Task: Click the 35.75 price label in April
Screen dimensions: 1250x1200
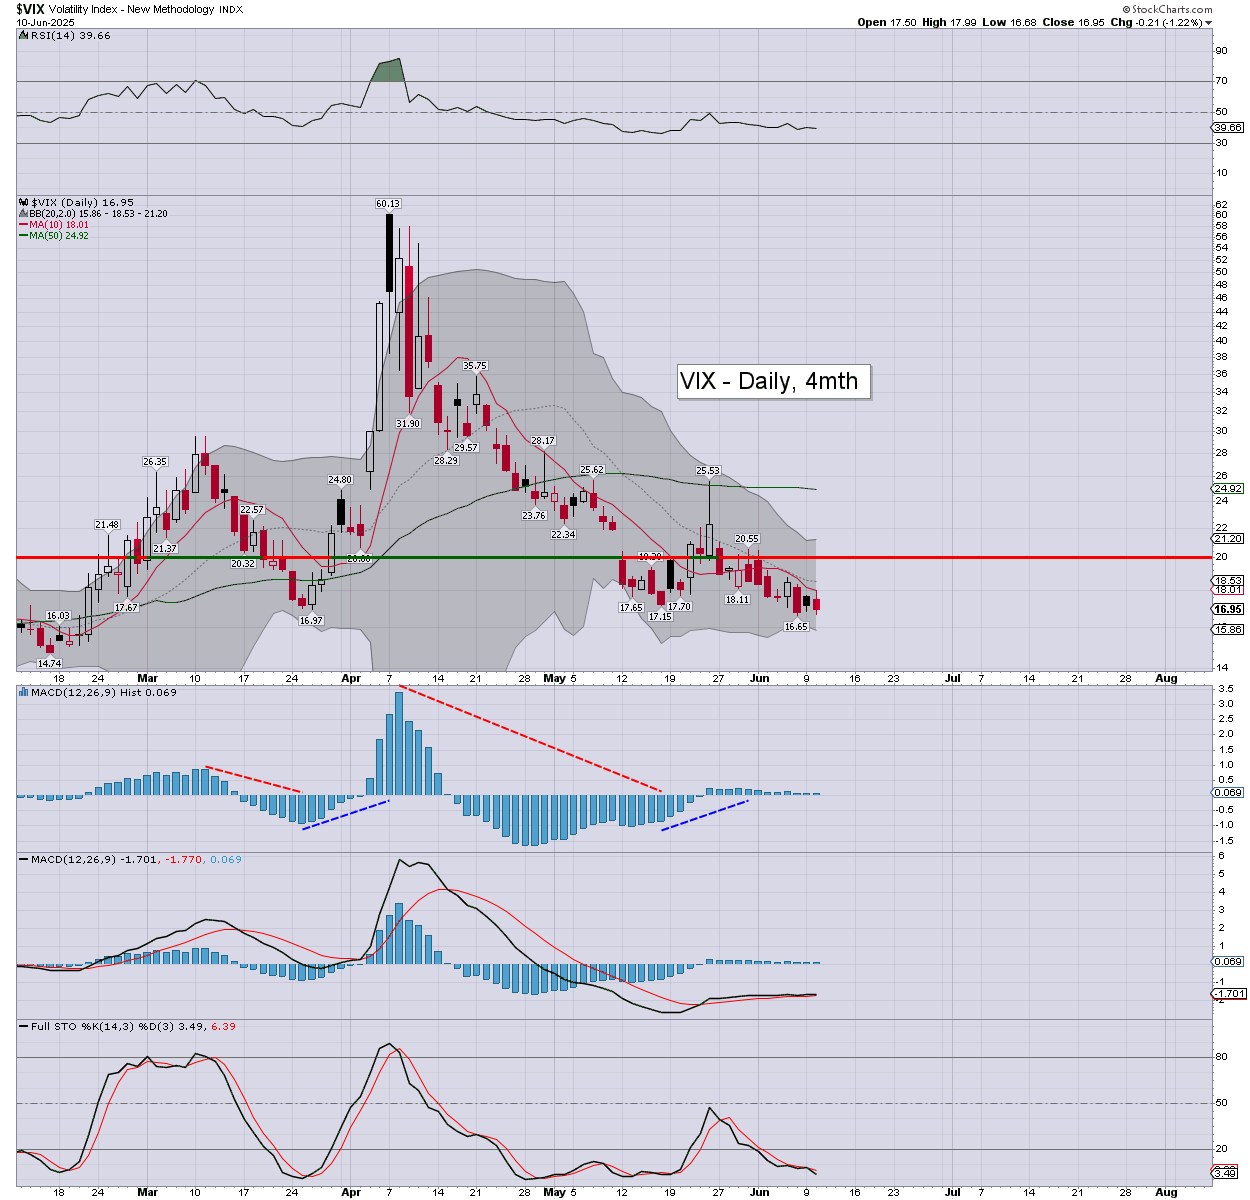Action: coord(475,366)
